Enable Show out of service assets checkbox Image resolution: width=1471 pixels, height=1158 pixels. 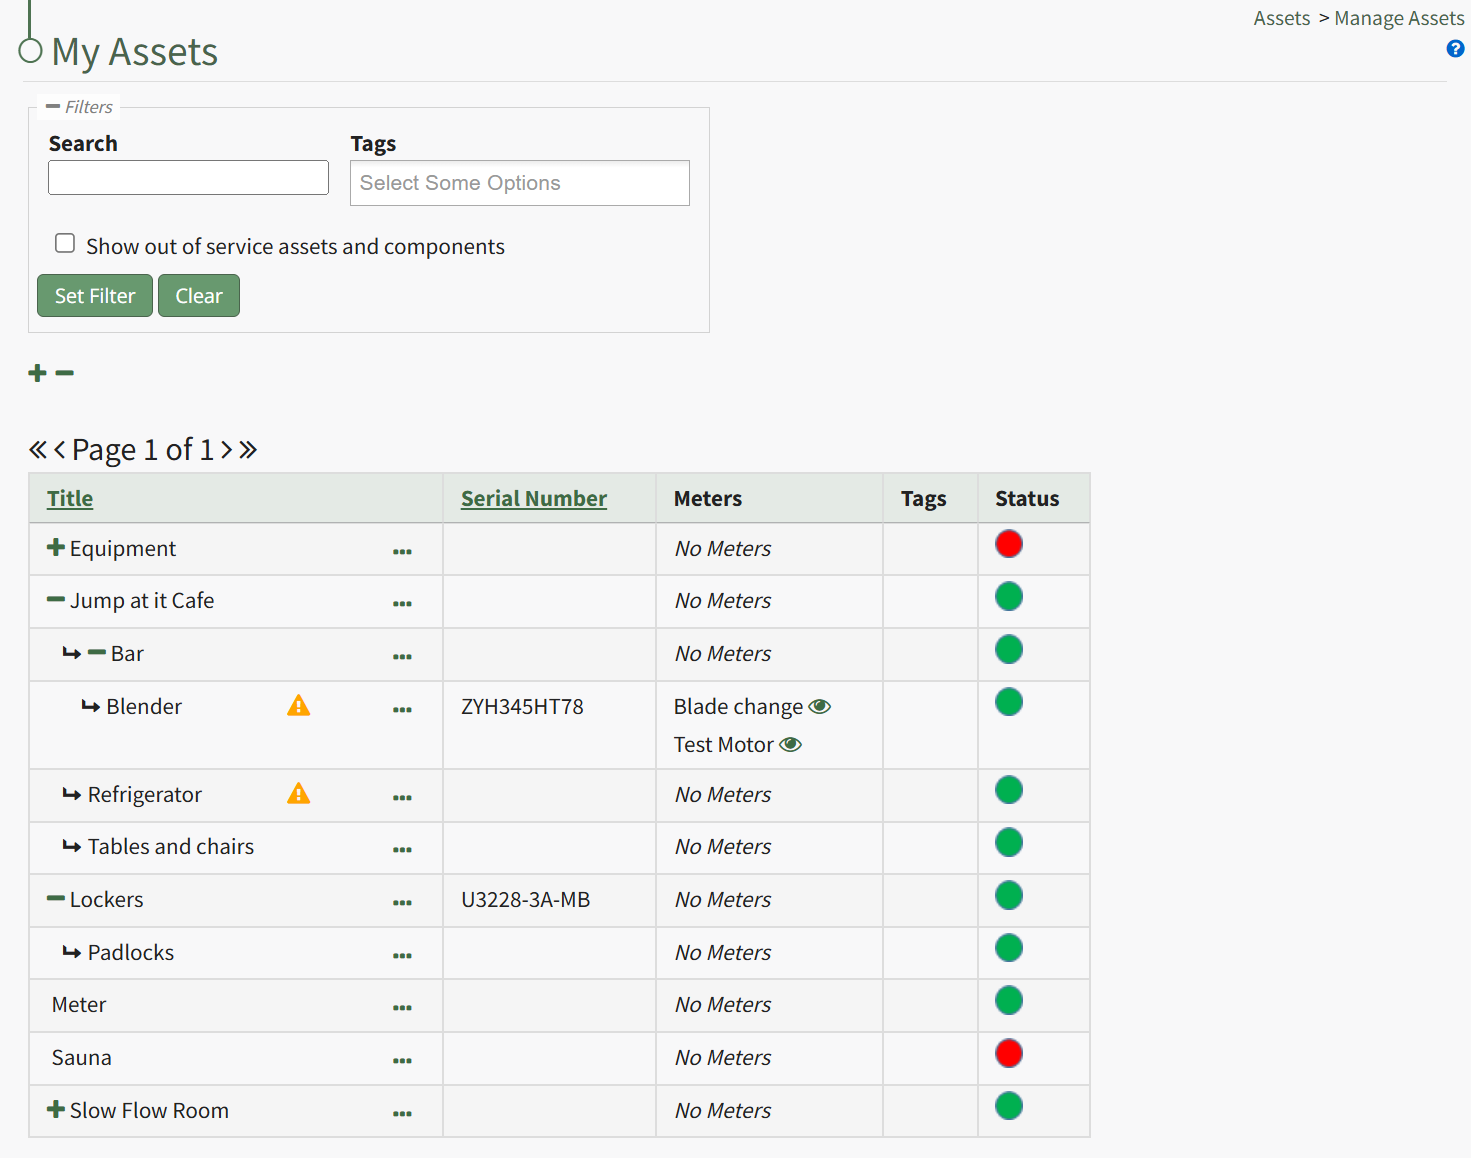tap(65, 244)
